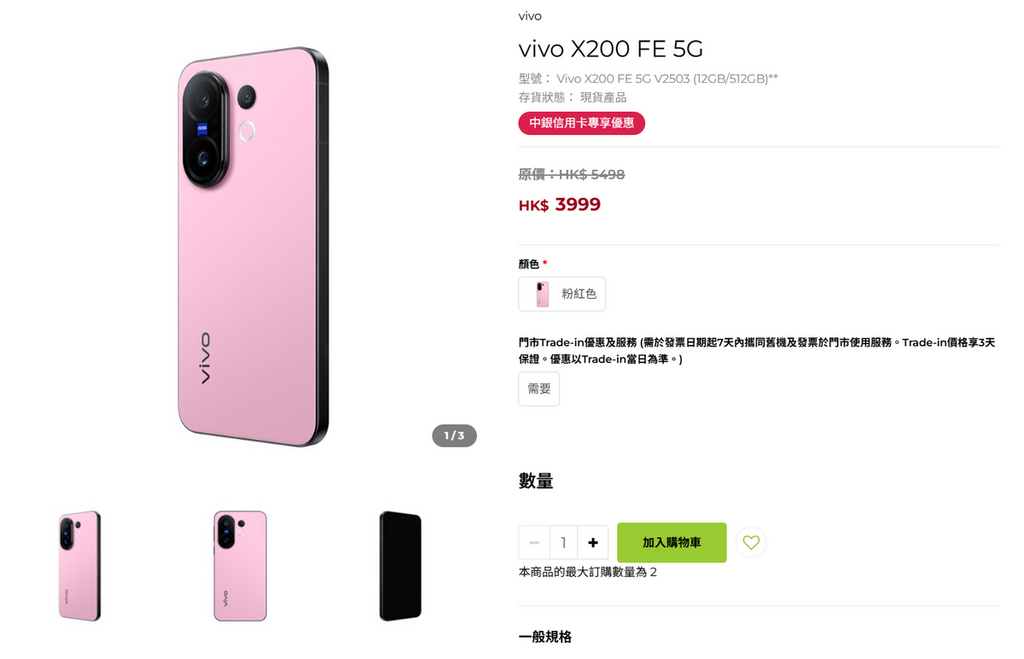Click the 一般規格 specifications heading
The image size is (1024, 659).
(x=545, y=637)
